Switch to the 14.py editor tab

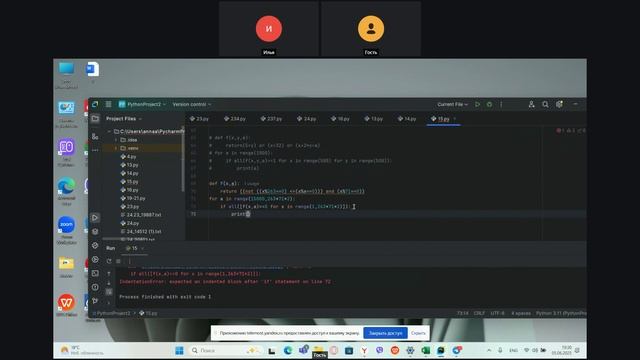click(x=407, y=119)
